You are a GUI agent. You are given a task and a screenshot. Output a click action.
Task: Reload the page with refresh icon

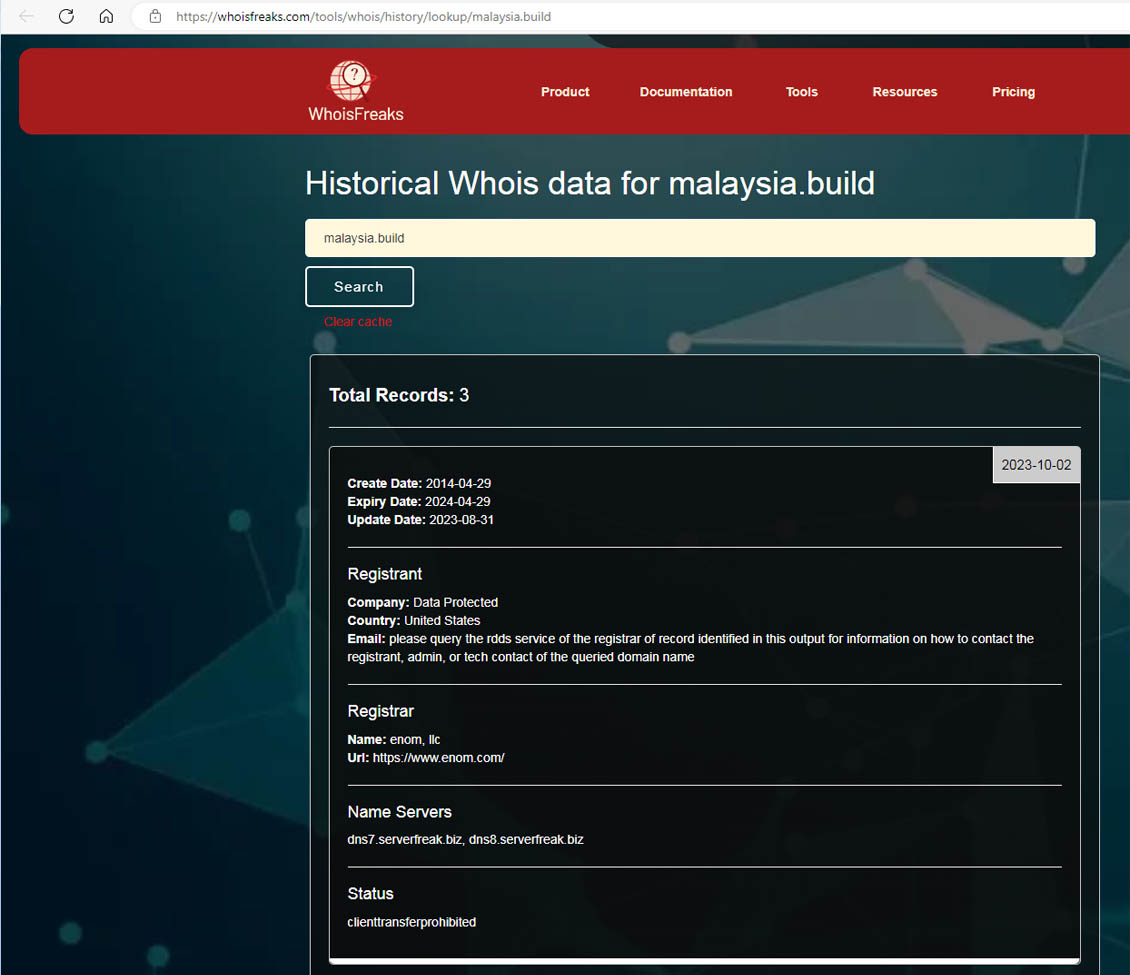(x=66, y=16)
